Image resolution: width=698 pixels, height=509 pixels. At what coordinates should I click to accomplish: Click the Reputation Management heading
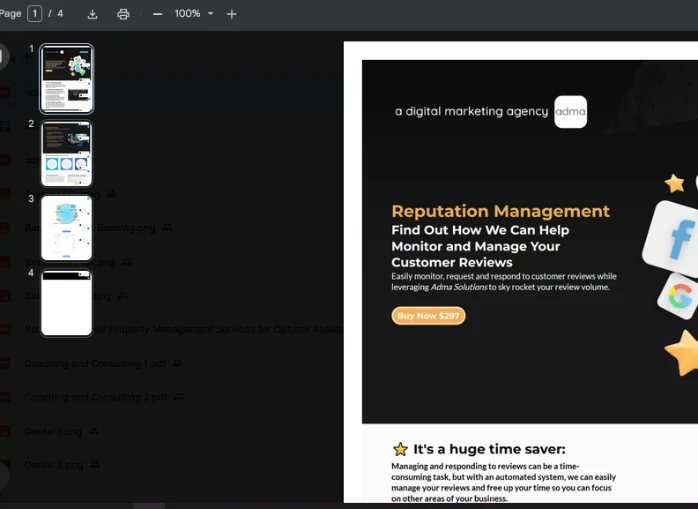click(x=500, y=211)
